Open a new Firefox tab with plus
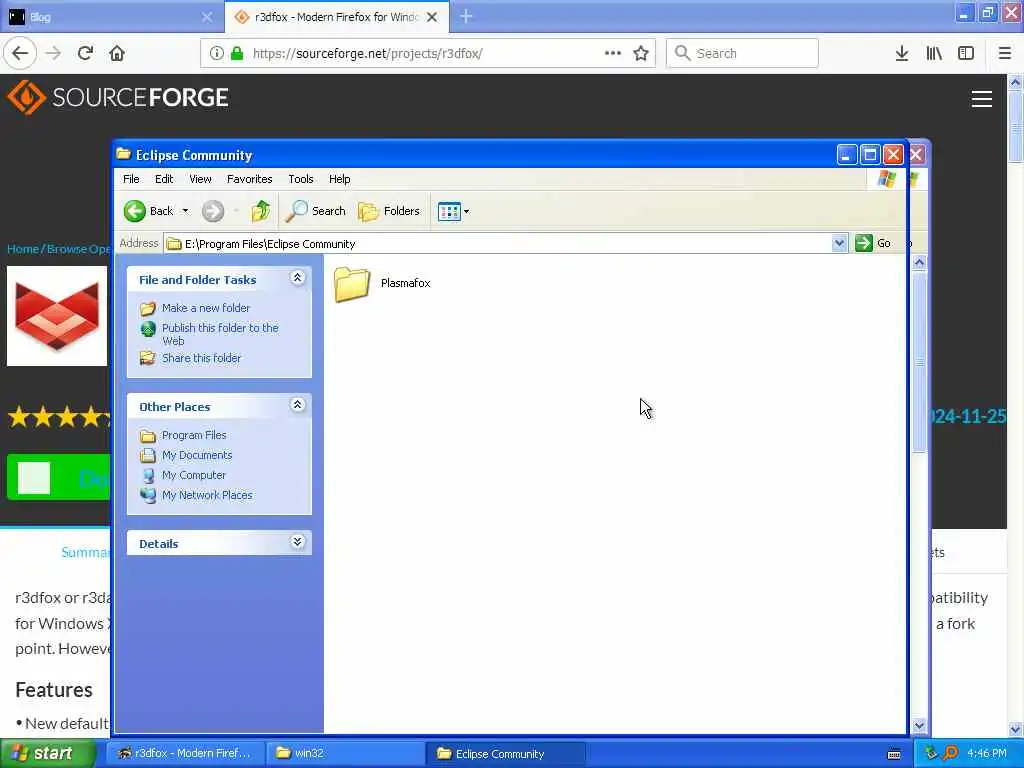This screenshot has width=1024, height=768. [466, 16]
